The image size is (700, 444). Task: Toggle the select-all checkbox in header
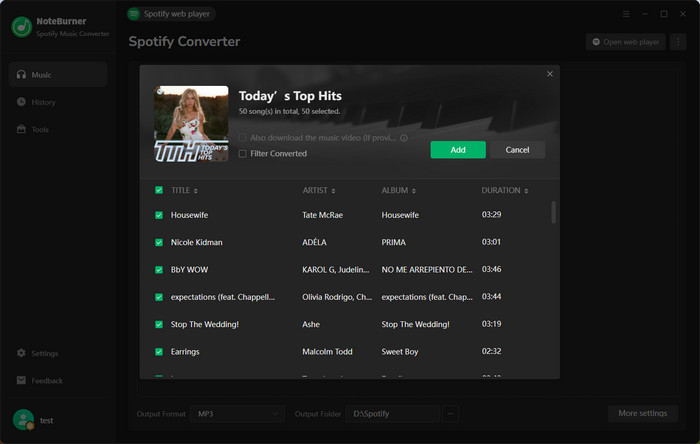pos(159,190)
